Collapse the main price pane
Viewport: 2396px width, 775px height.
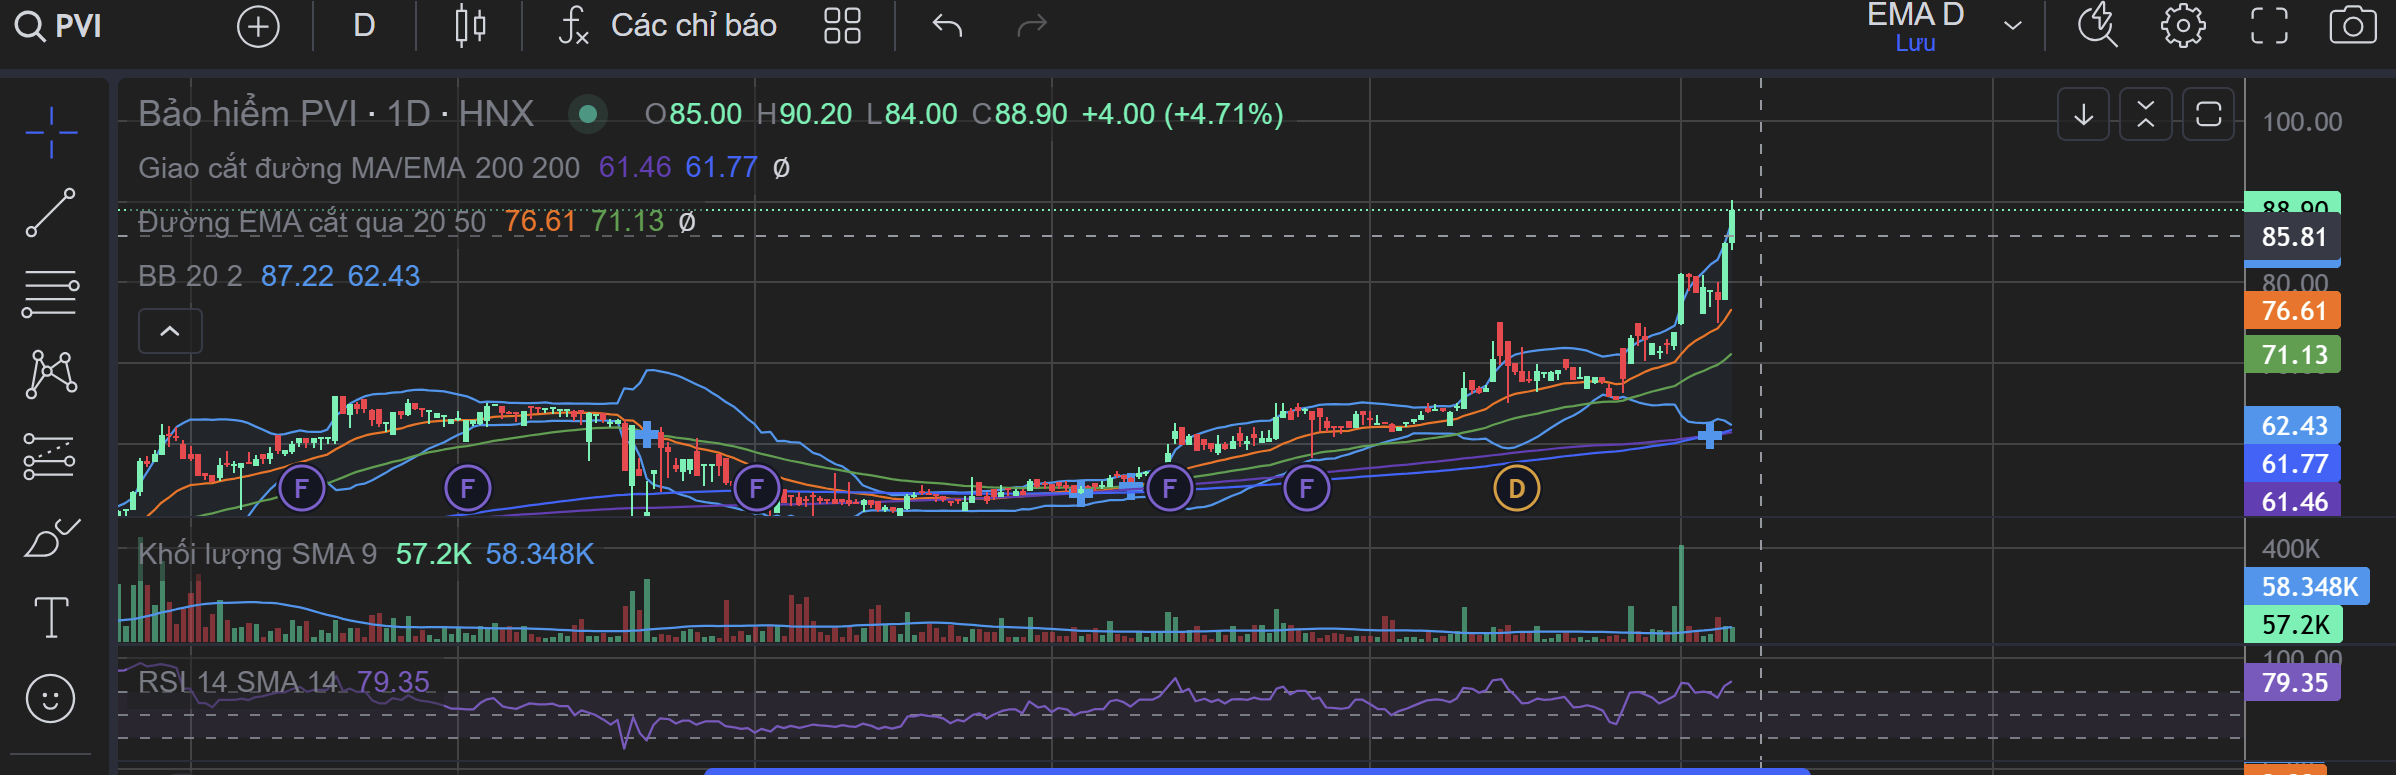pos(2146,114)
